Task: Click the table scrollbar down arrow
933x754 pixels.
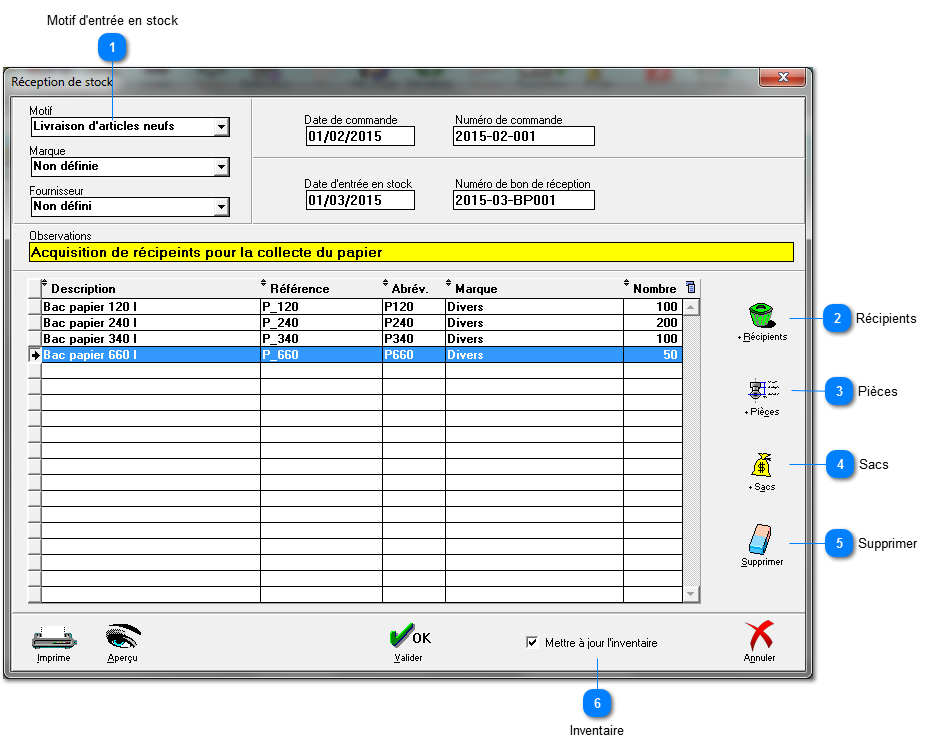Action: pyautogui.click(x=691, y=594)
